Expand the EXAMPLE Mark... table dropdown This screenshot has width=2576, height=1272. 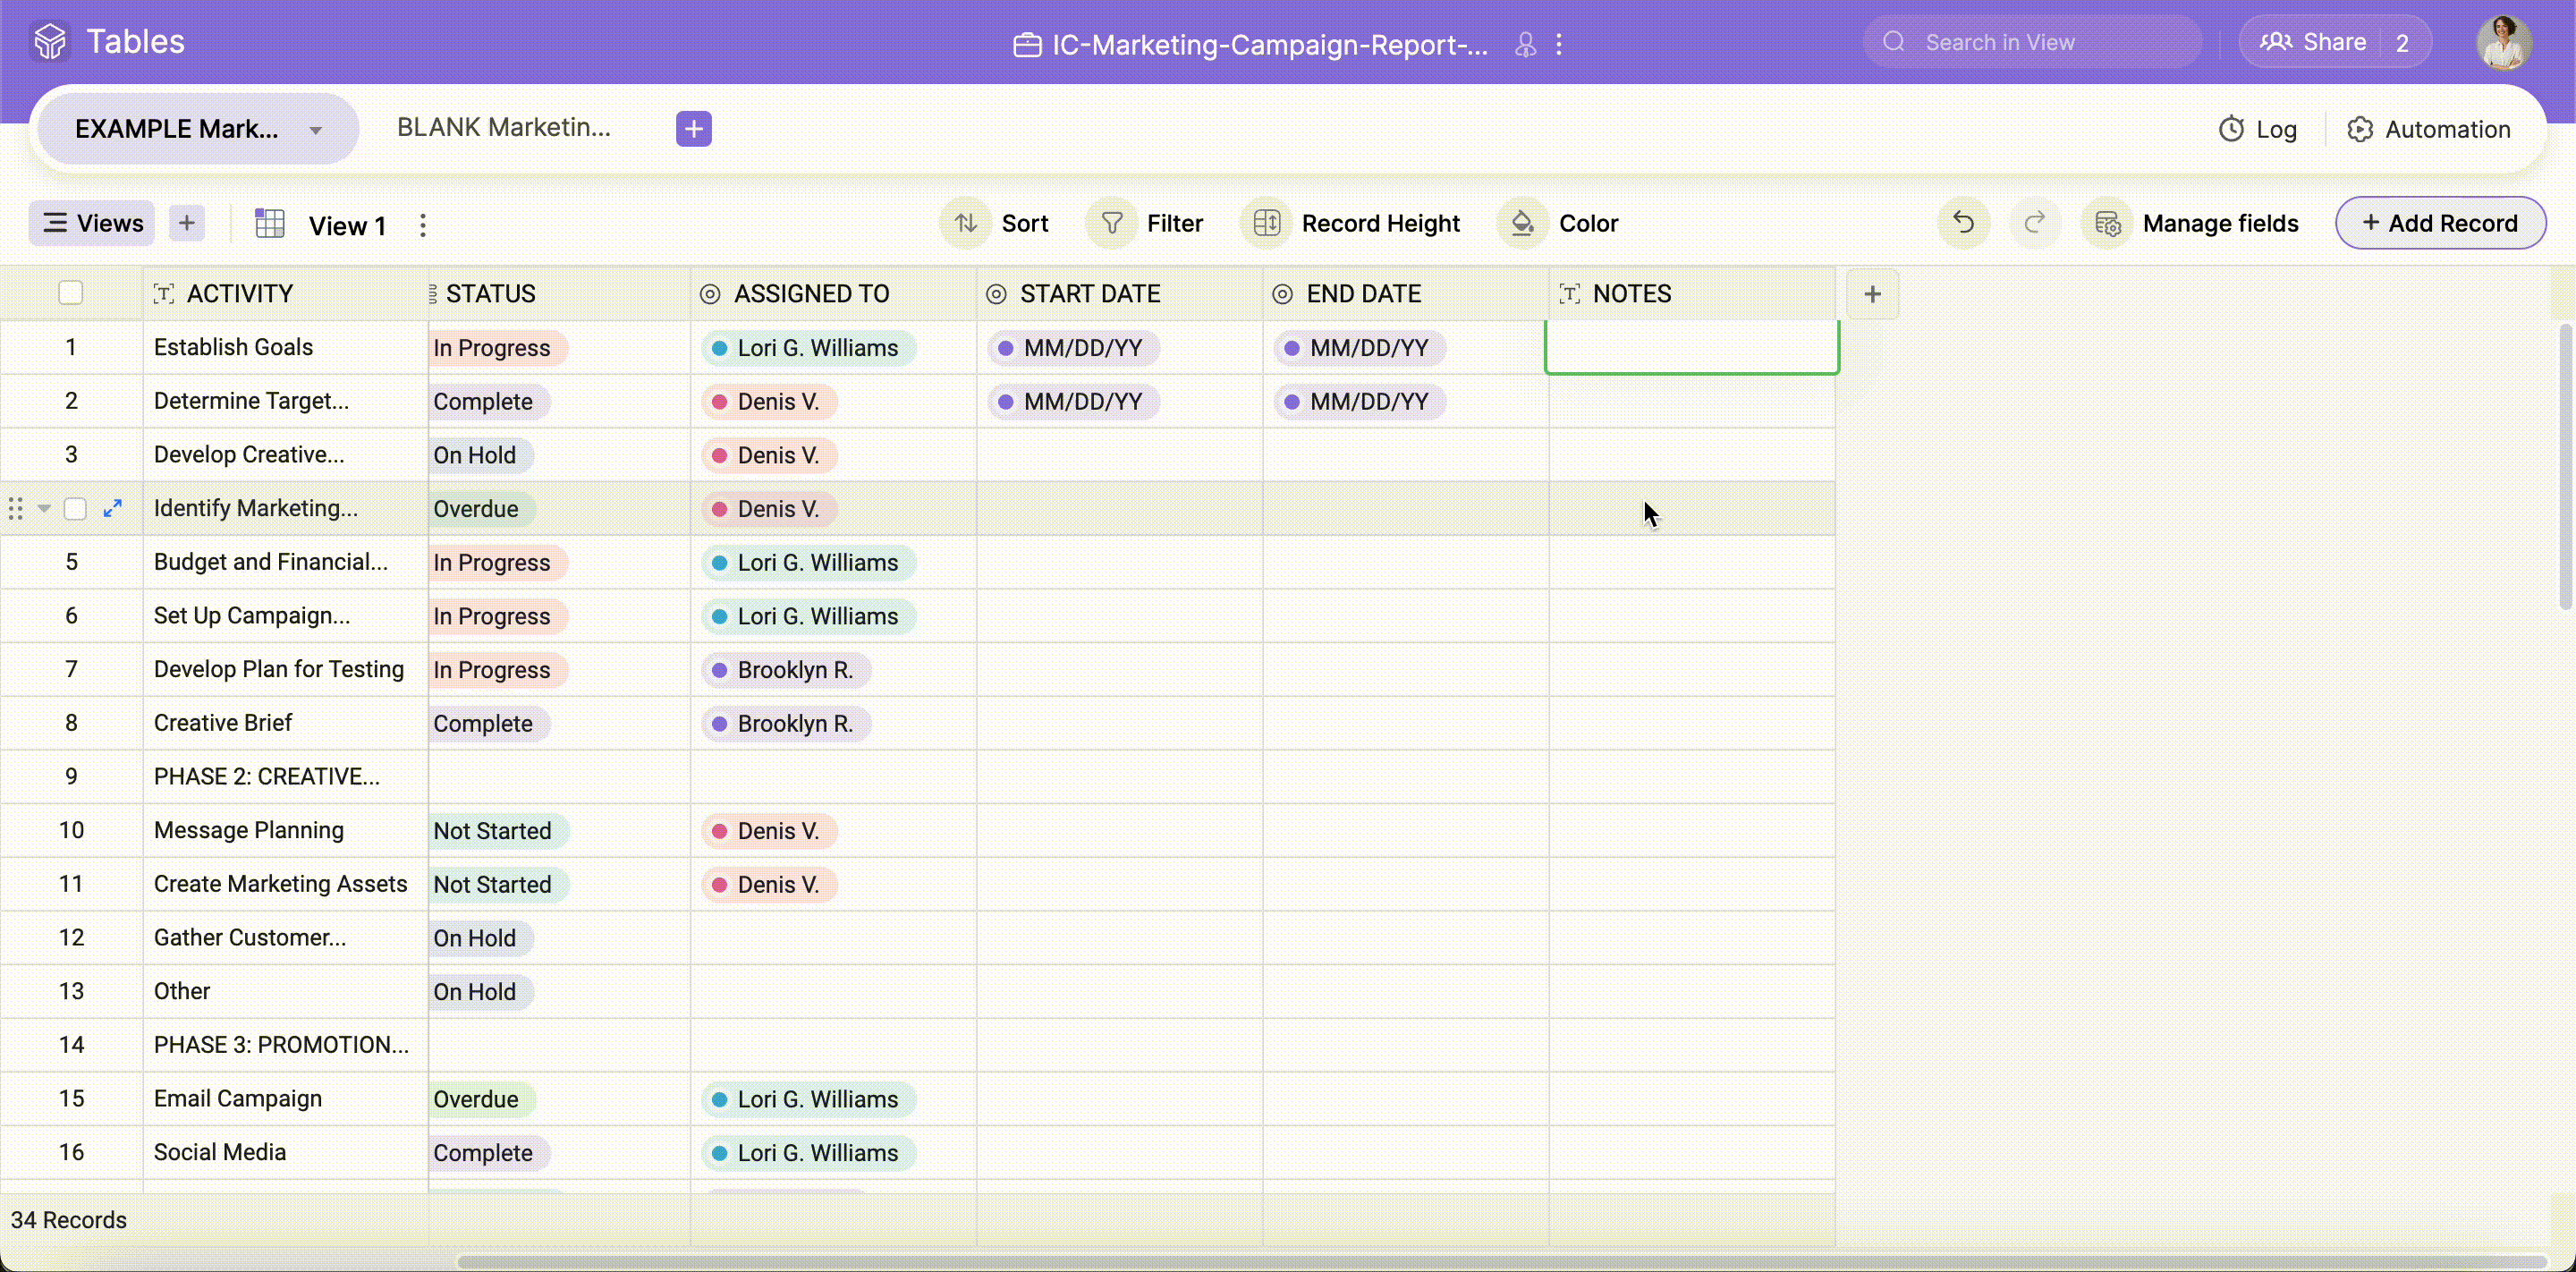click(x=316, y=130)
